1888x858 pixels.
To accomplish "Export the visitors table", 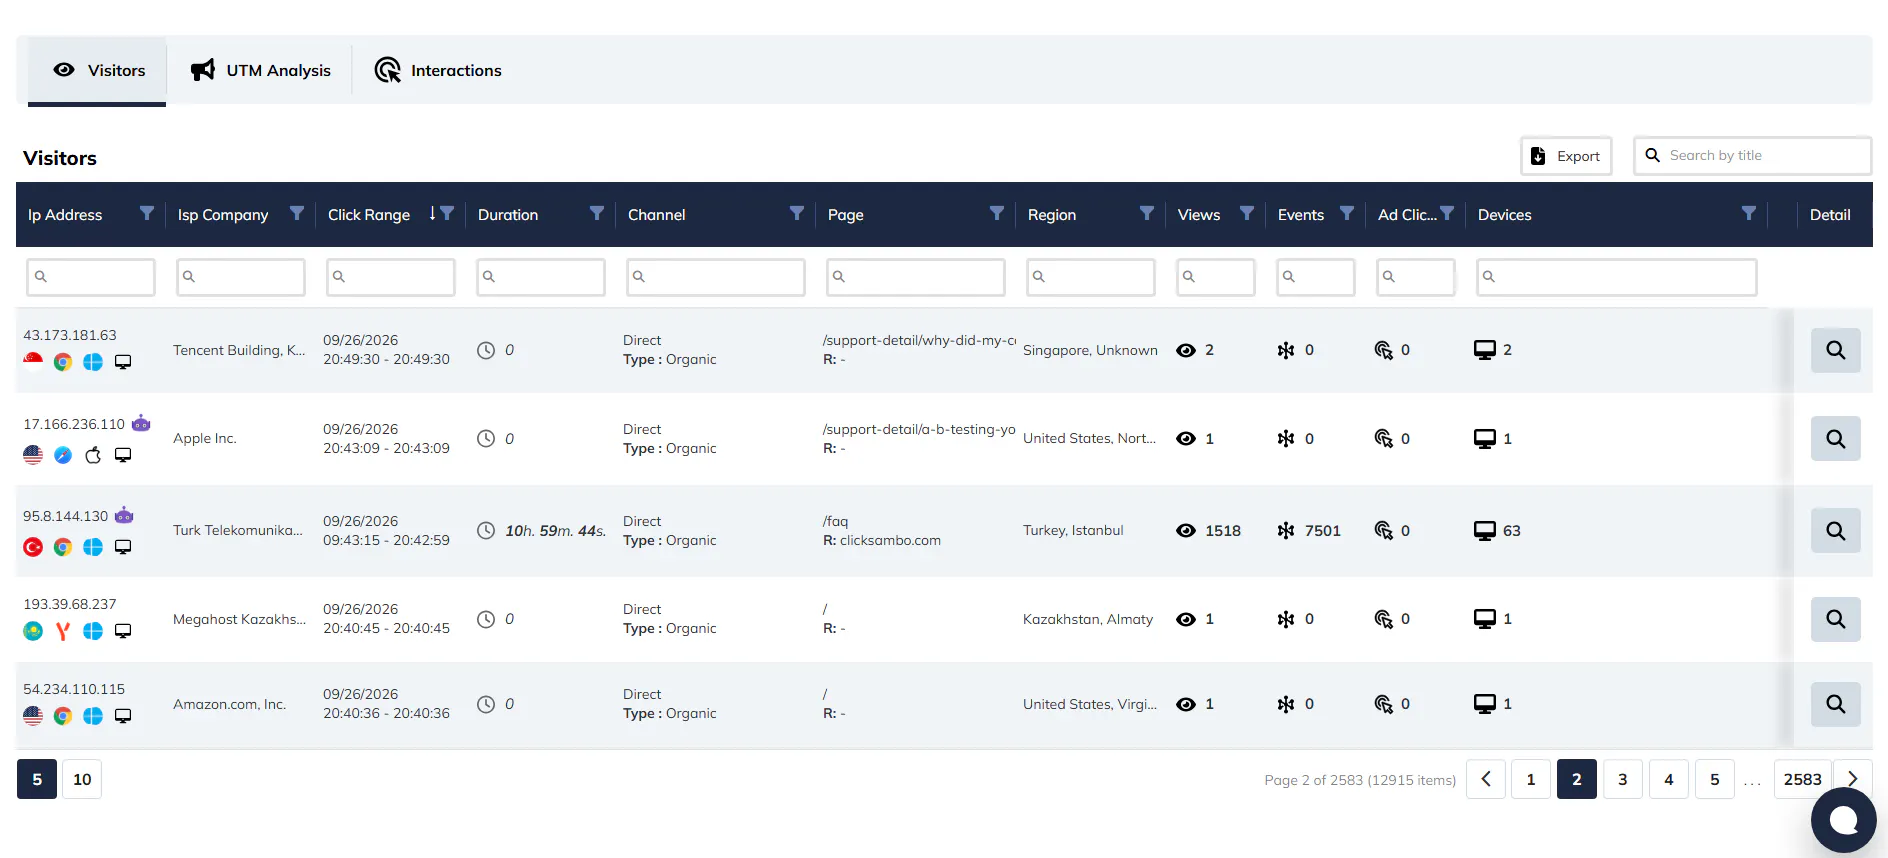I will [x=1566, y=156].
